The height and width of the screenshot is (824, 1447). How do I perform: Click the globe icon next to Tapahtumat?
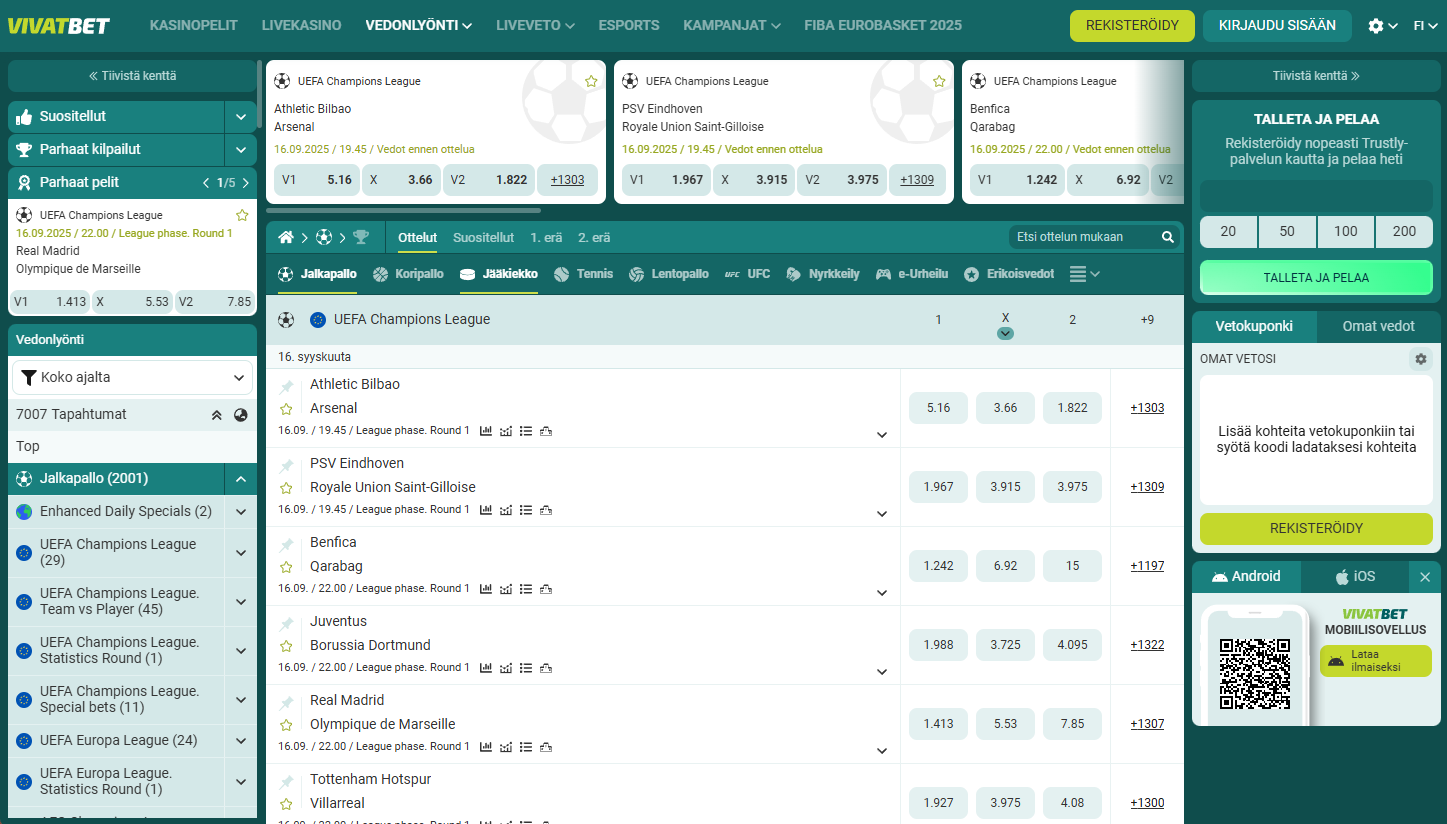(x=240, y=415)
